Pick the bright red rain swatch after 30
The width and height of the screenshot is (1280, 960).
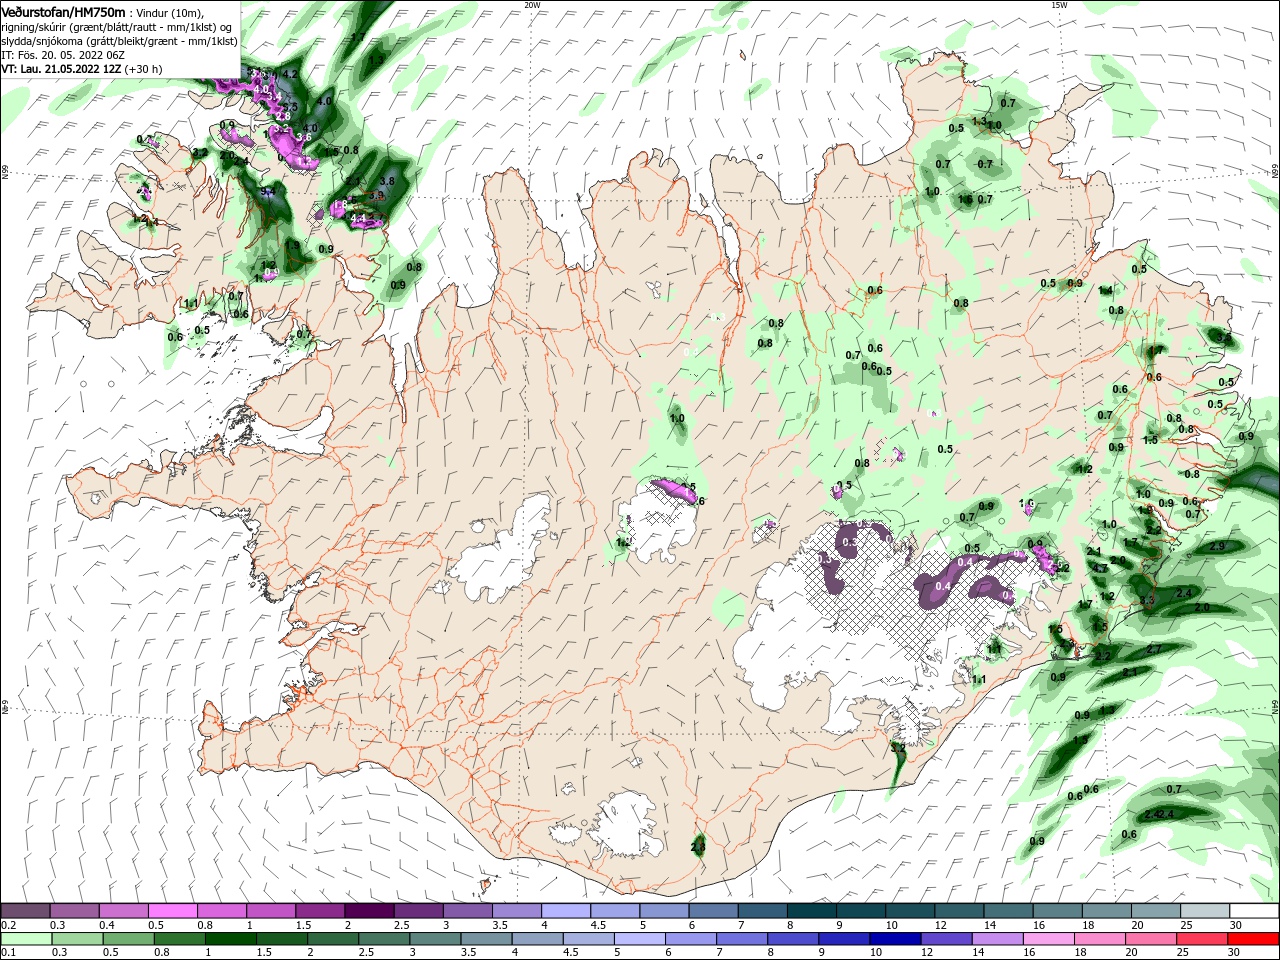1254,939
